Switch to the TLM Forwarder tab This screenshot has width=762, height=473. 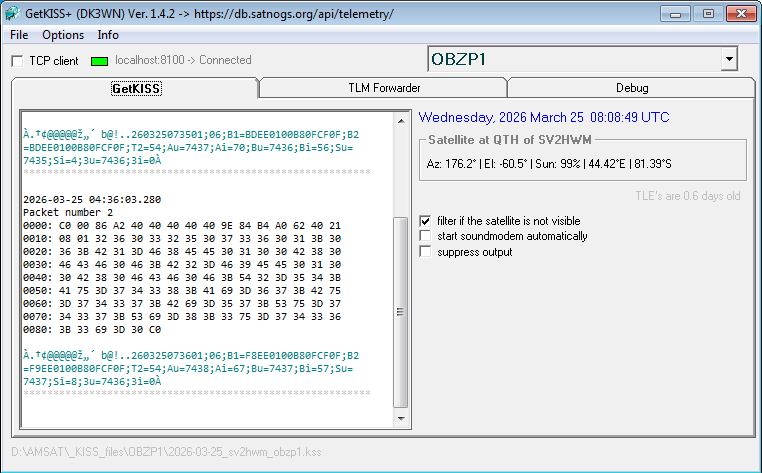383,88
